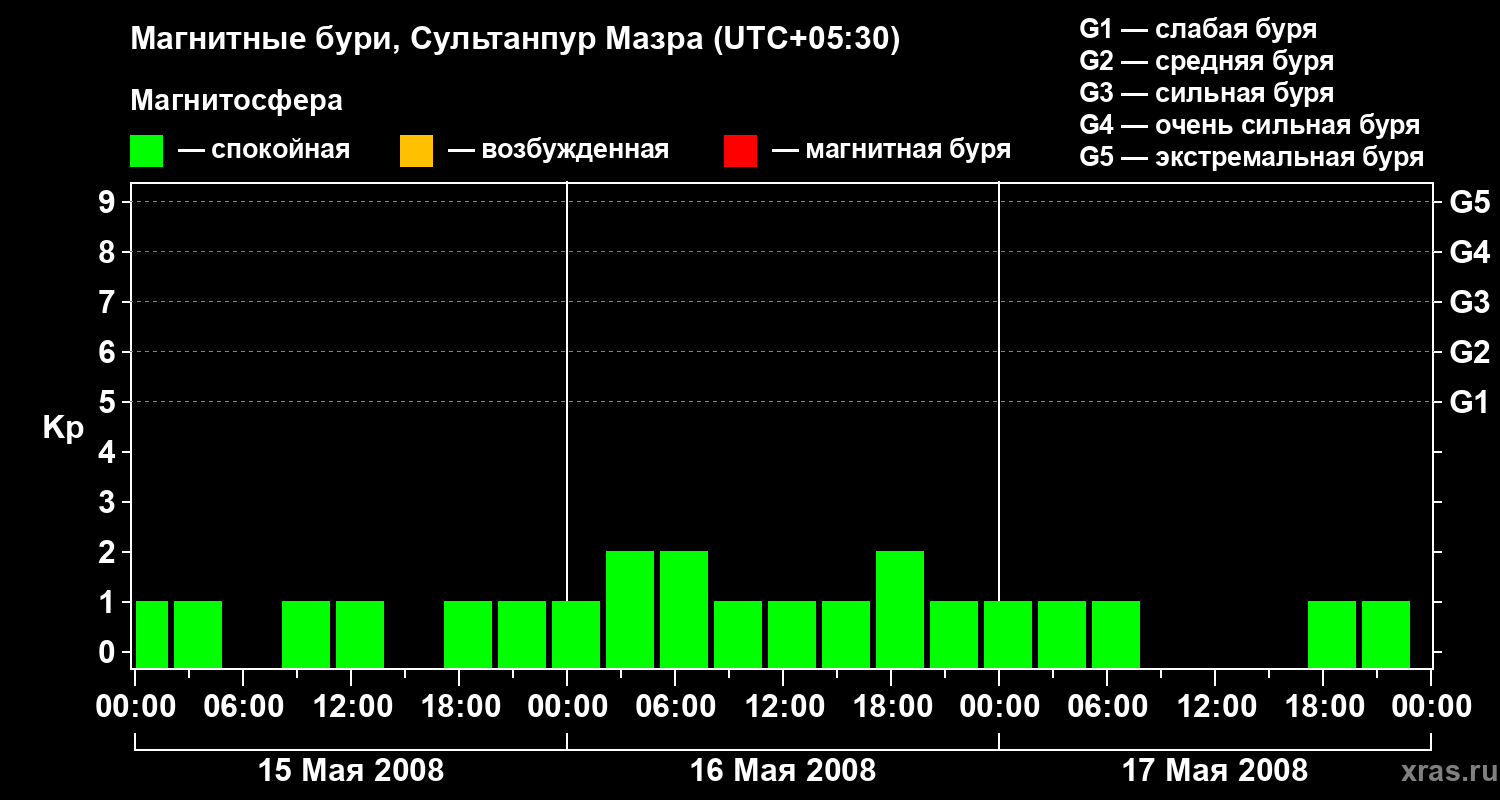1500x800 pixels.
Task: Click the 'Kp' axis title
Action: click(63, 428)
